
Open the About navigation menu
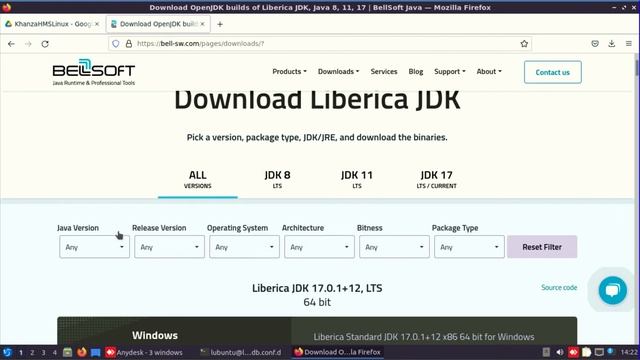pyautogui.click(x=489, y=71)
